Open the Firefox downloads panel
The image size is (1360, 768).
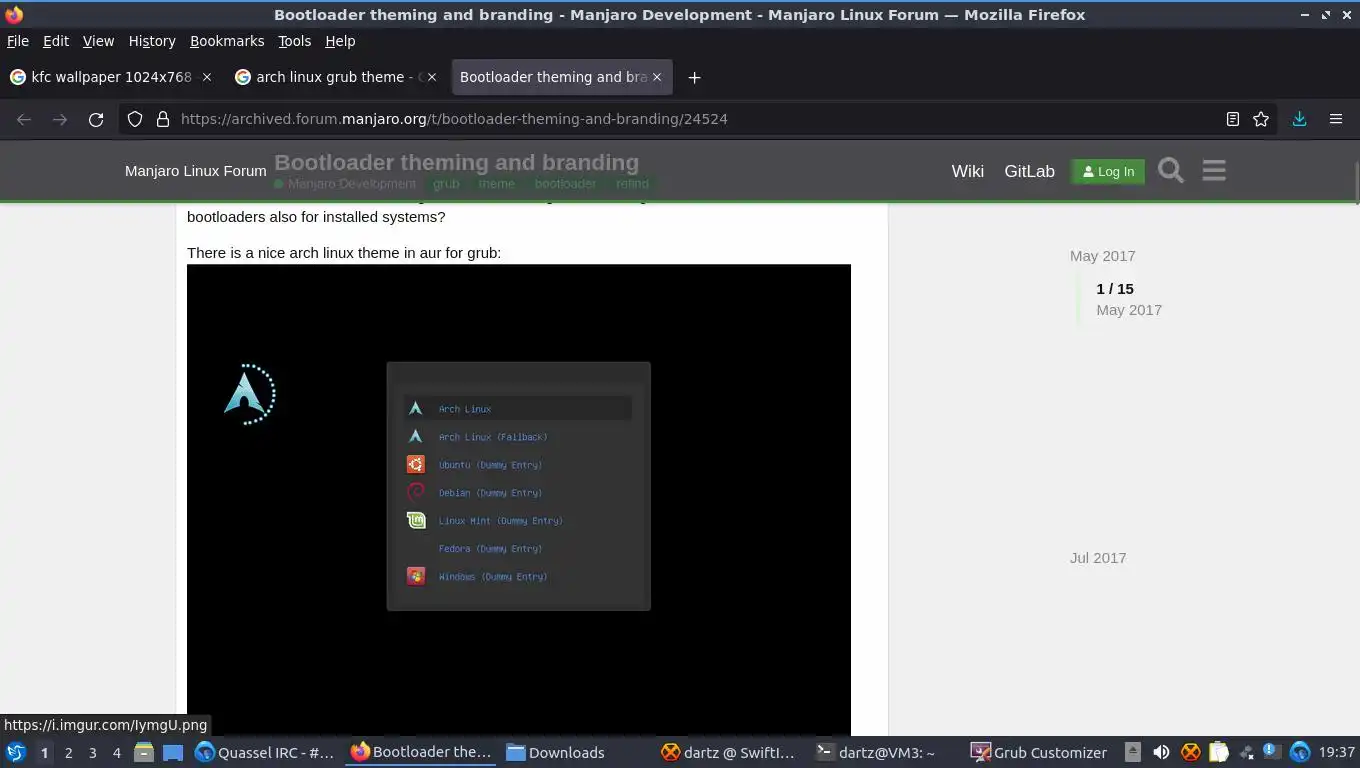(x=1299, y=119)
